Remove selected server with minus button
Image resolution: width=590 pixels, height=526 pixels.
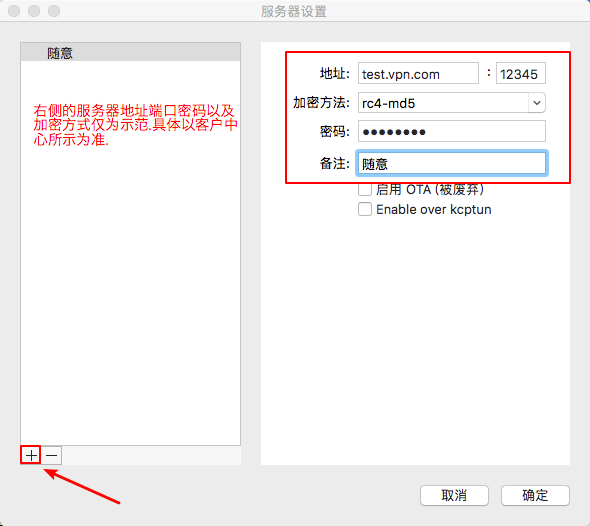tap(52, 455)
